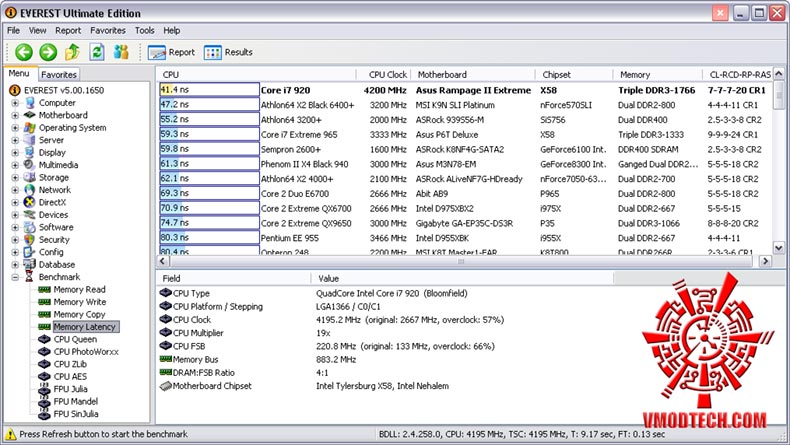The width and height of the screenshot is (790, 445).
Task: Expand the Display tree node
Action: tap(15, 152)
